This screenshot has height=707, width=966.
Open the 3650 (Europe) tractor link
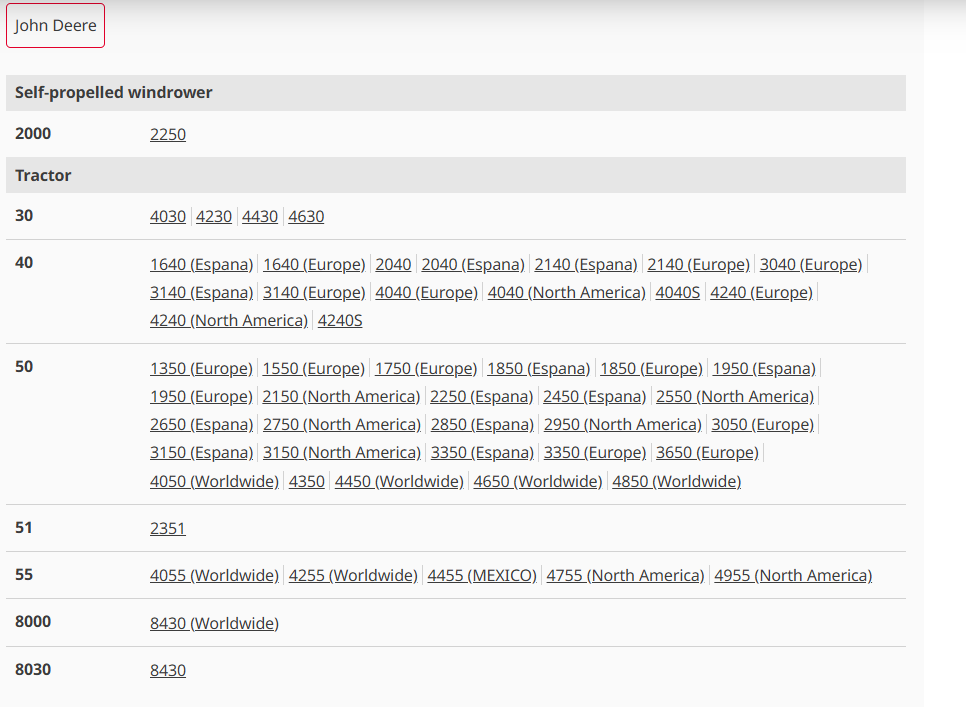pos(707,452)
